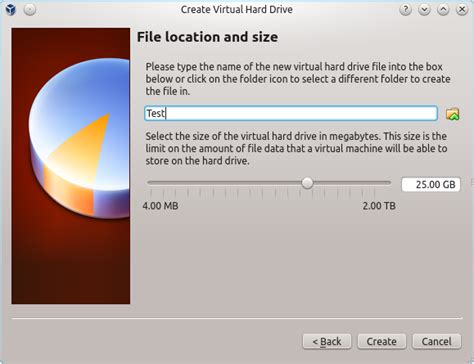Click the disk size slider handle
Image resolution: width=474 pixels, height=364 pixels.
pyautogui.click(x=307, y=183)
